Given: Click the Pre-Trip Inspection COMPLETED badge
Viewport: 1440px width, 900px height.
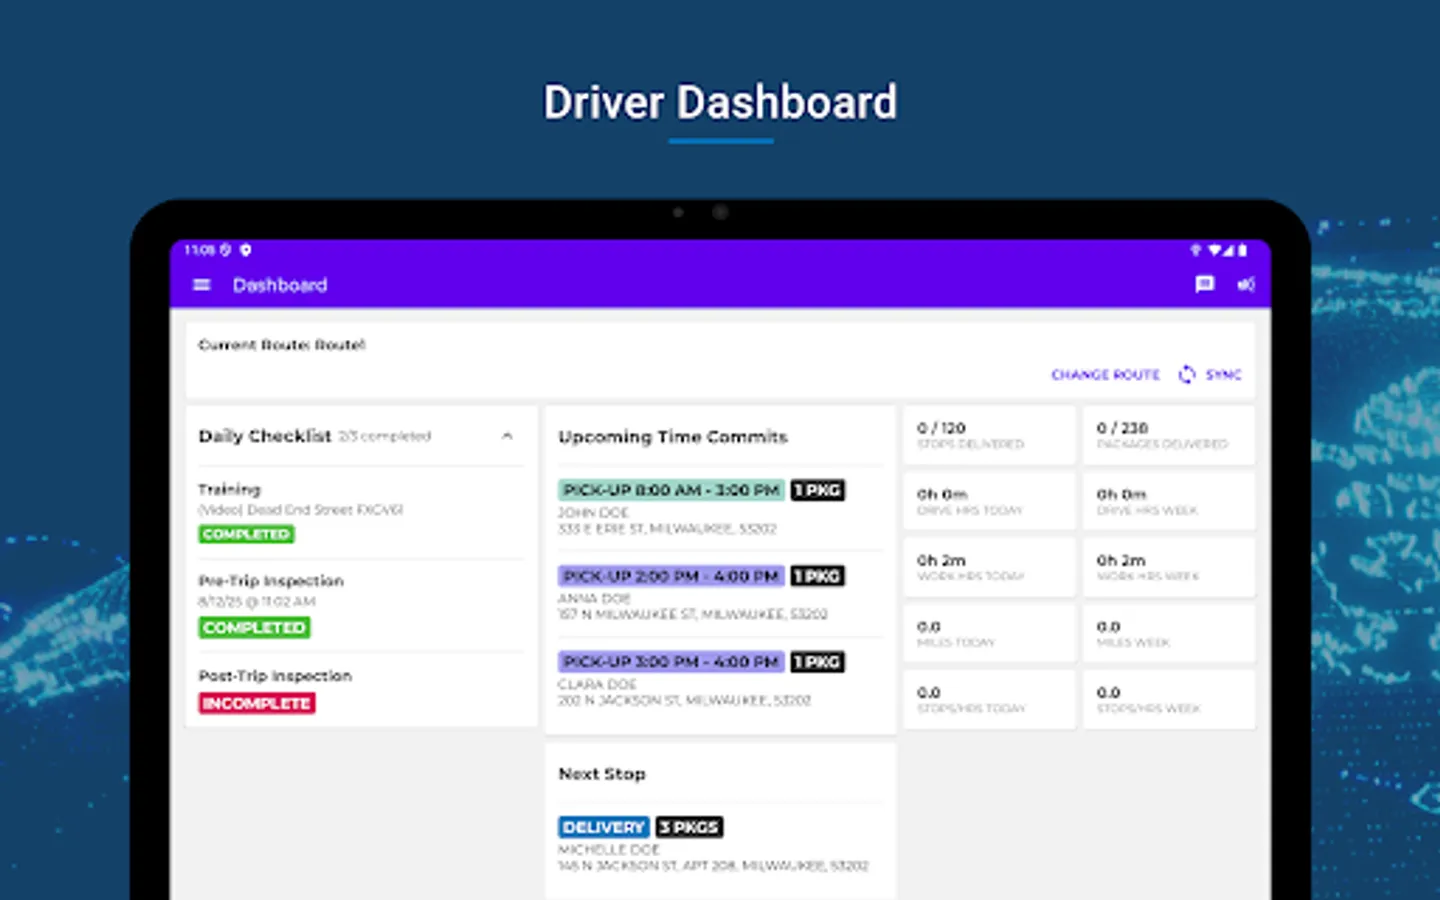Looking at the screenshot, I should point(254,627).
